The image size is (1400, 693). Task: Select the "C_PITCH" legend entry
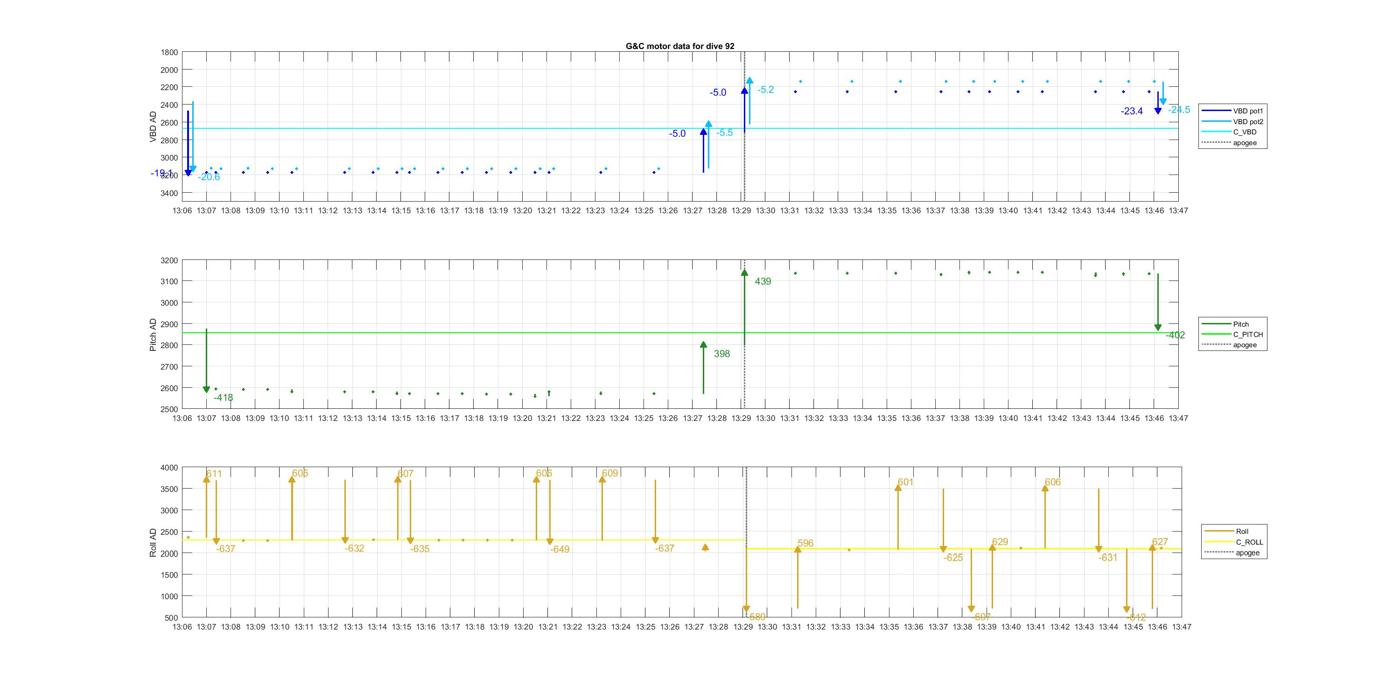[x=1232, y=334]
